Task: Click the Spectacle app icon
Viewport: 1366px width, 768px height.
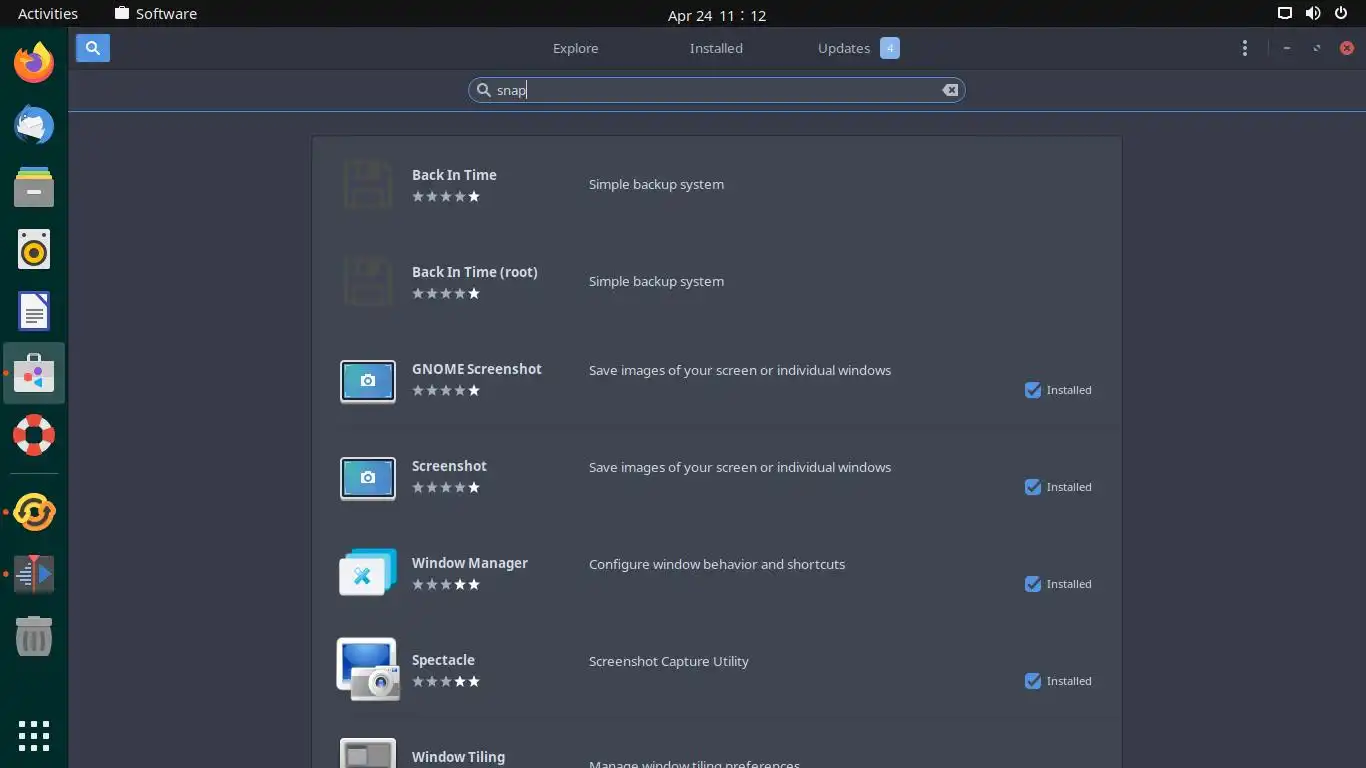Action: point(368,669)
